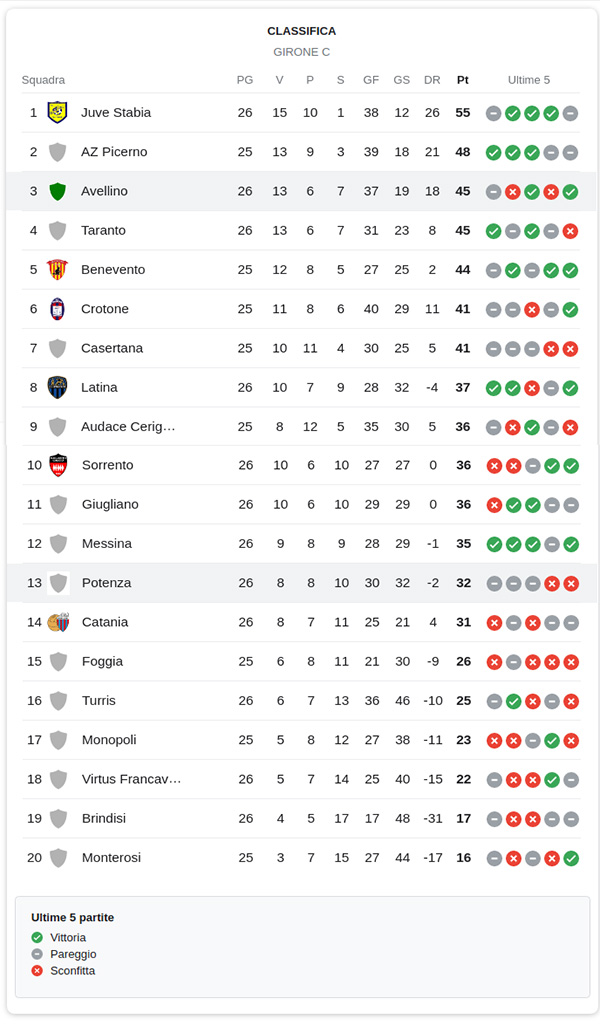Click the Benevento team crest
The width and height of the screenshot is (600, 1026).
click(x=58, y=270)
